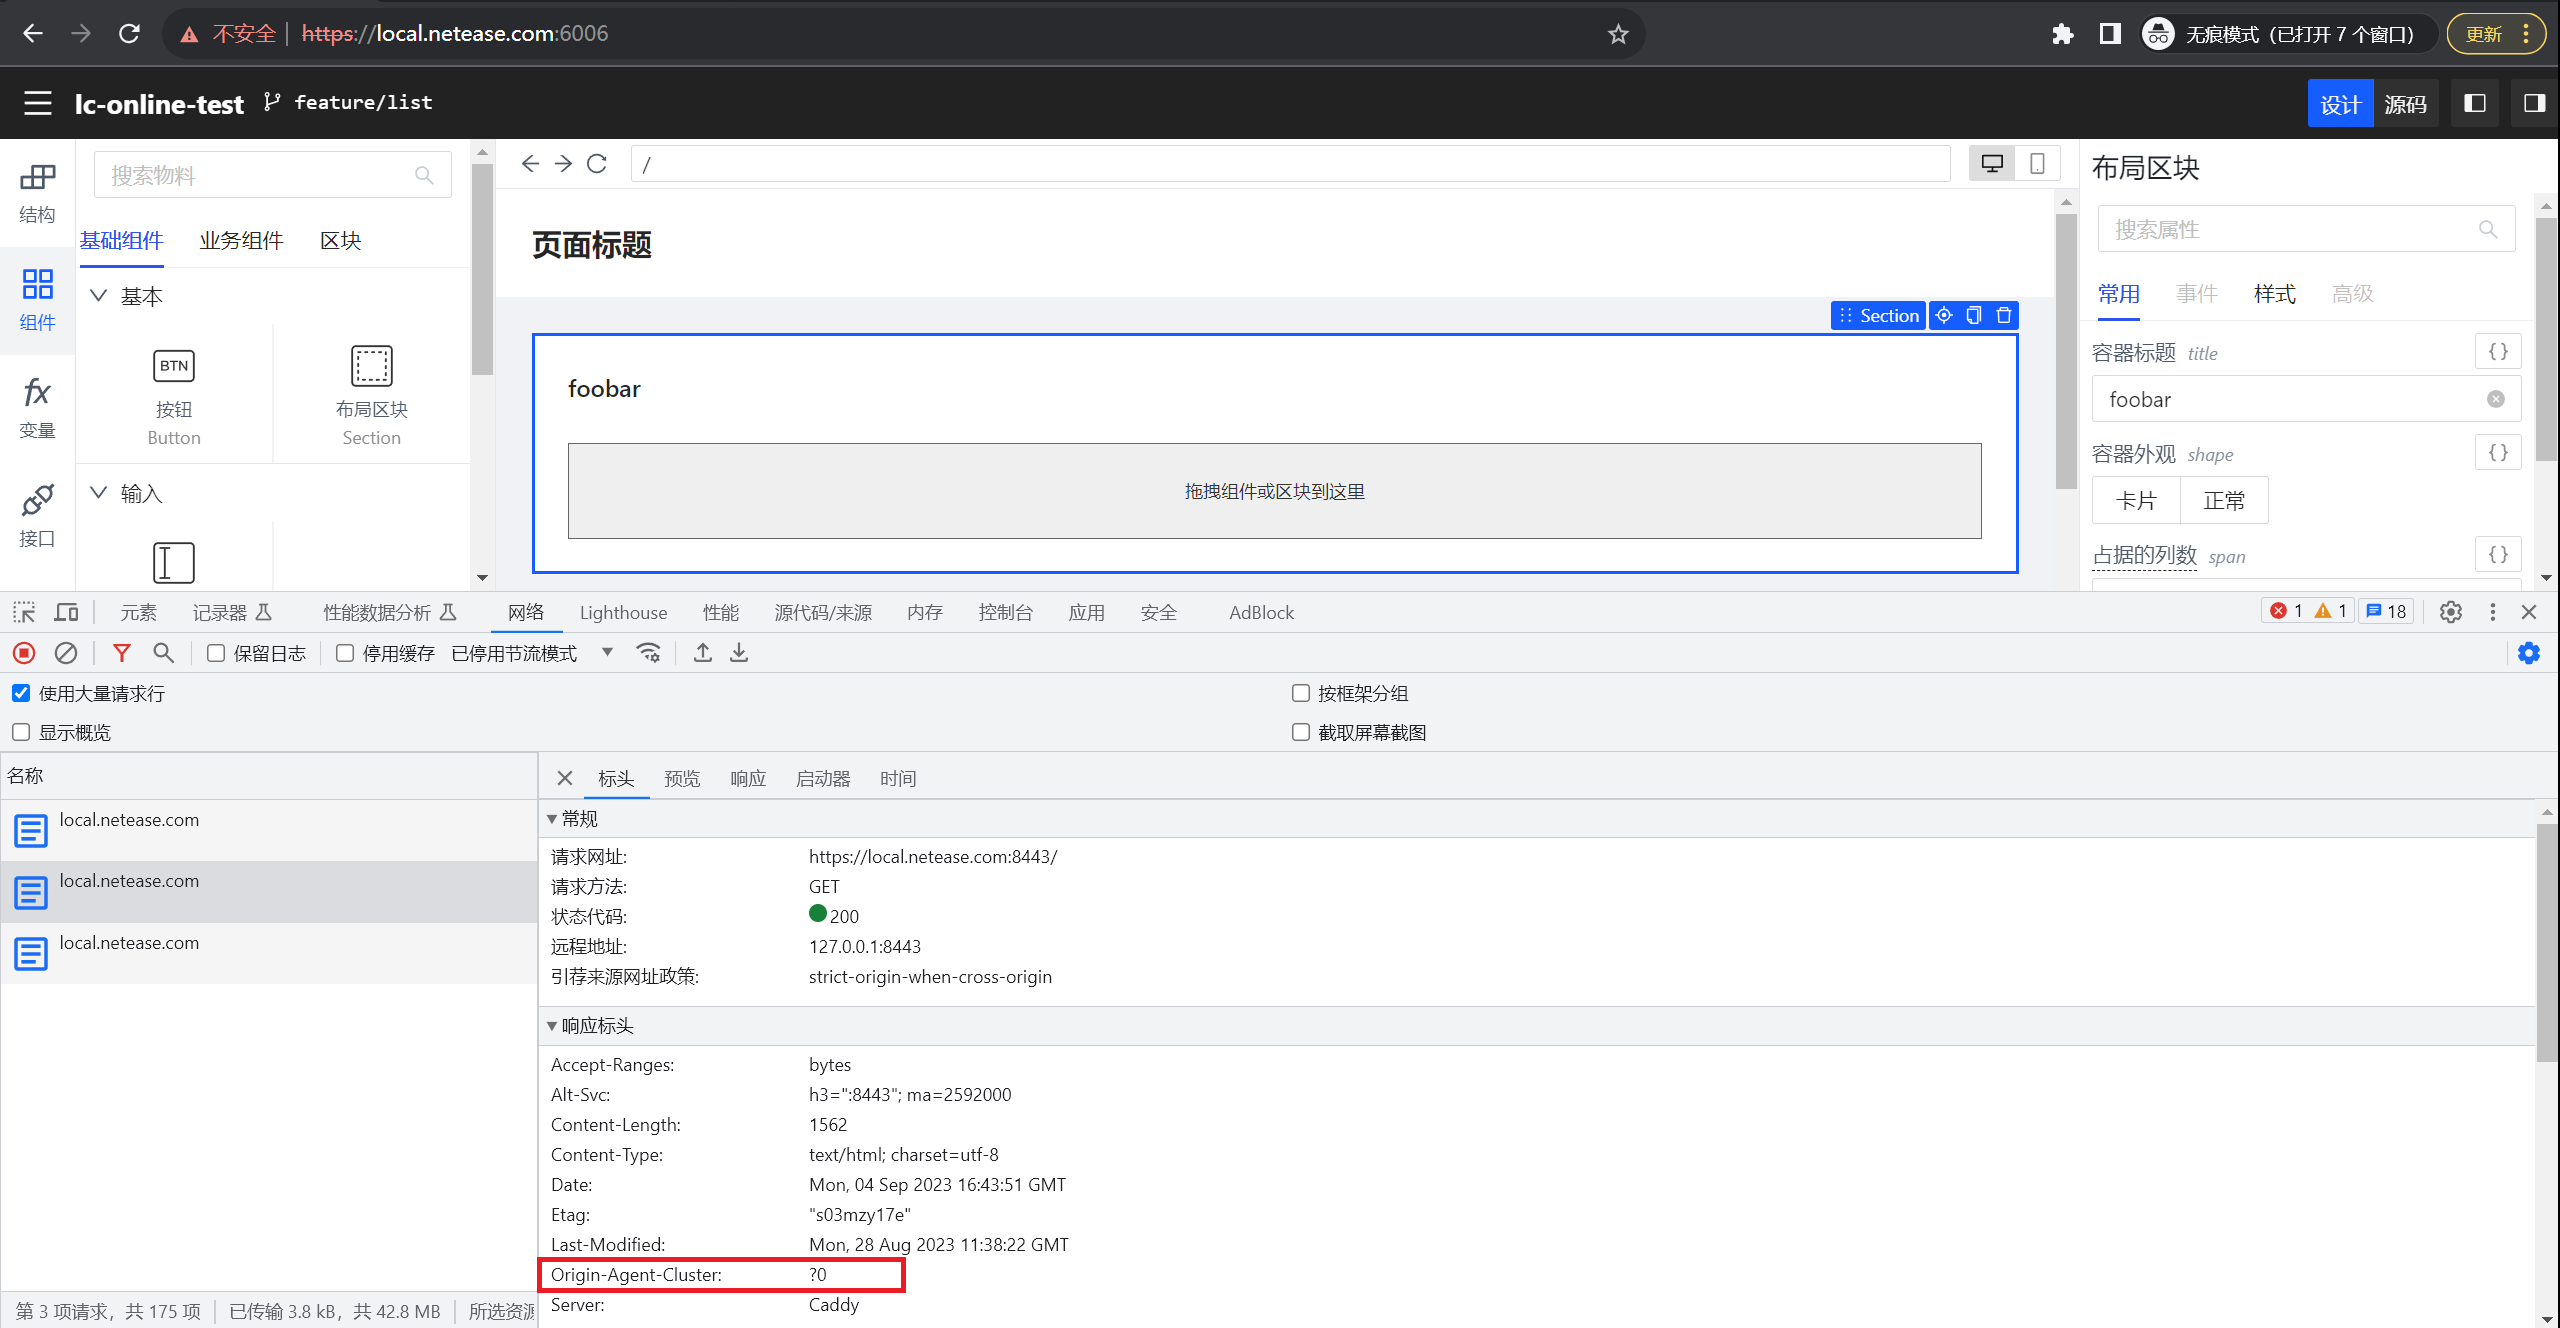Open the 业务组件 components tab

click(x=240, y=240)
